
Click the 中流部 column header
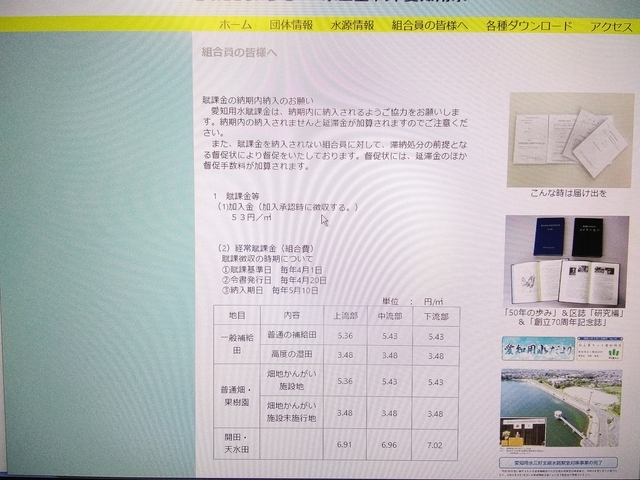tap(390, 316)
